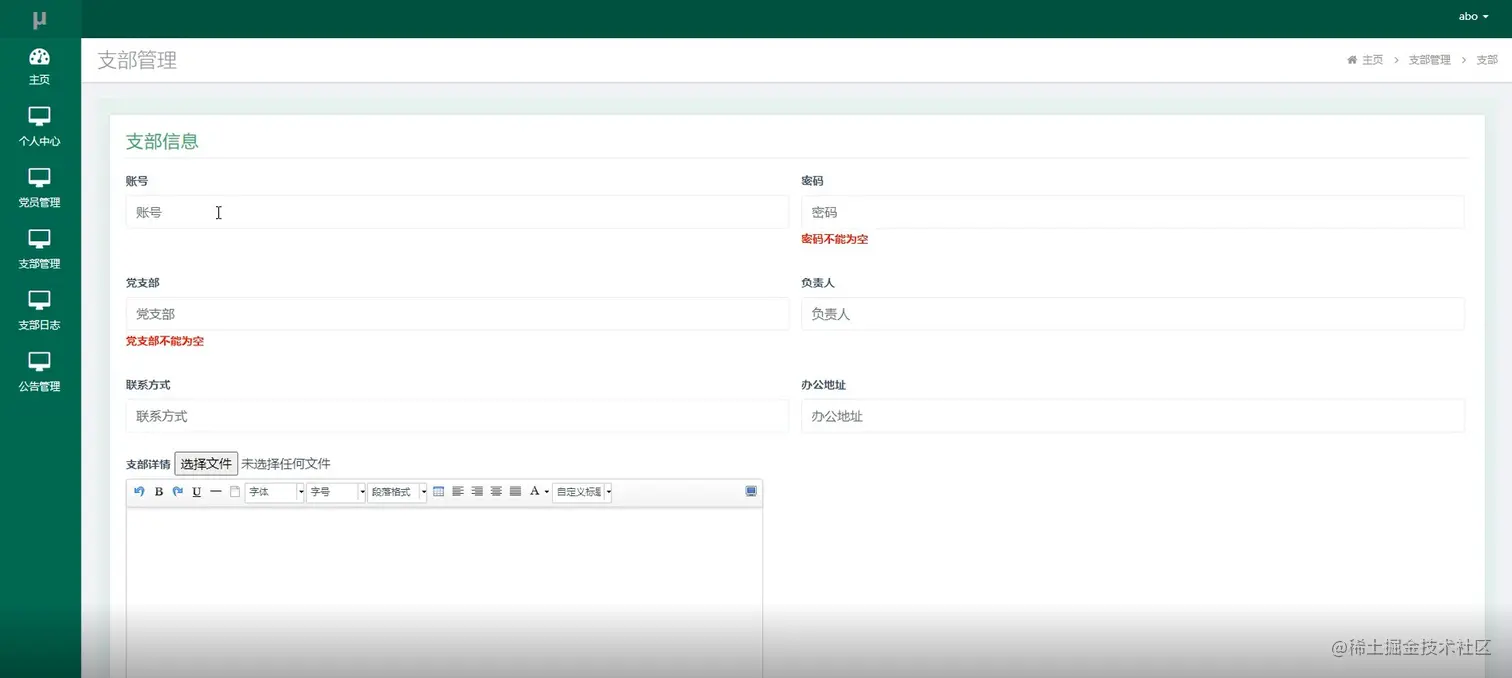Image resolution: width=1512 pixels, height=678 pixels.
Task: Justify text in editor
Action: point(515,491)
